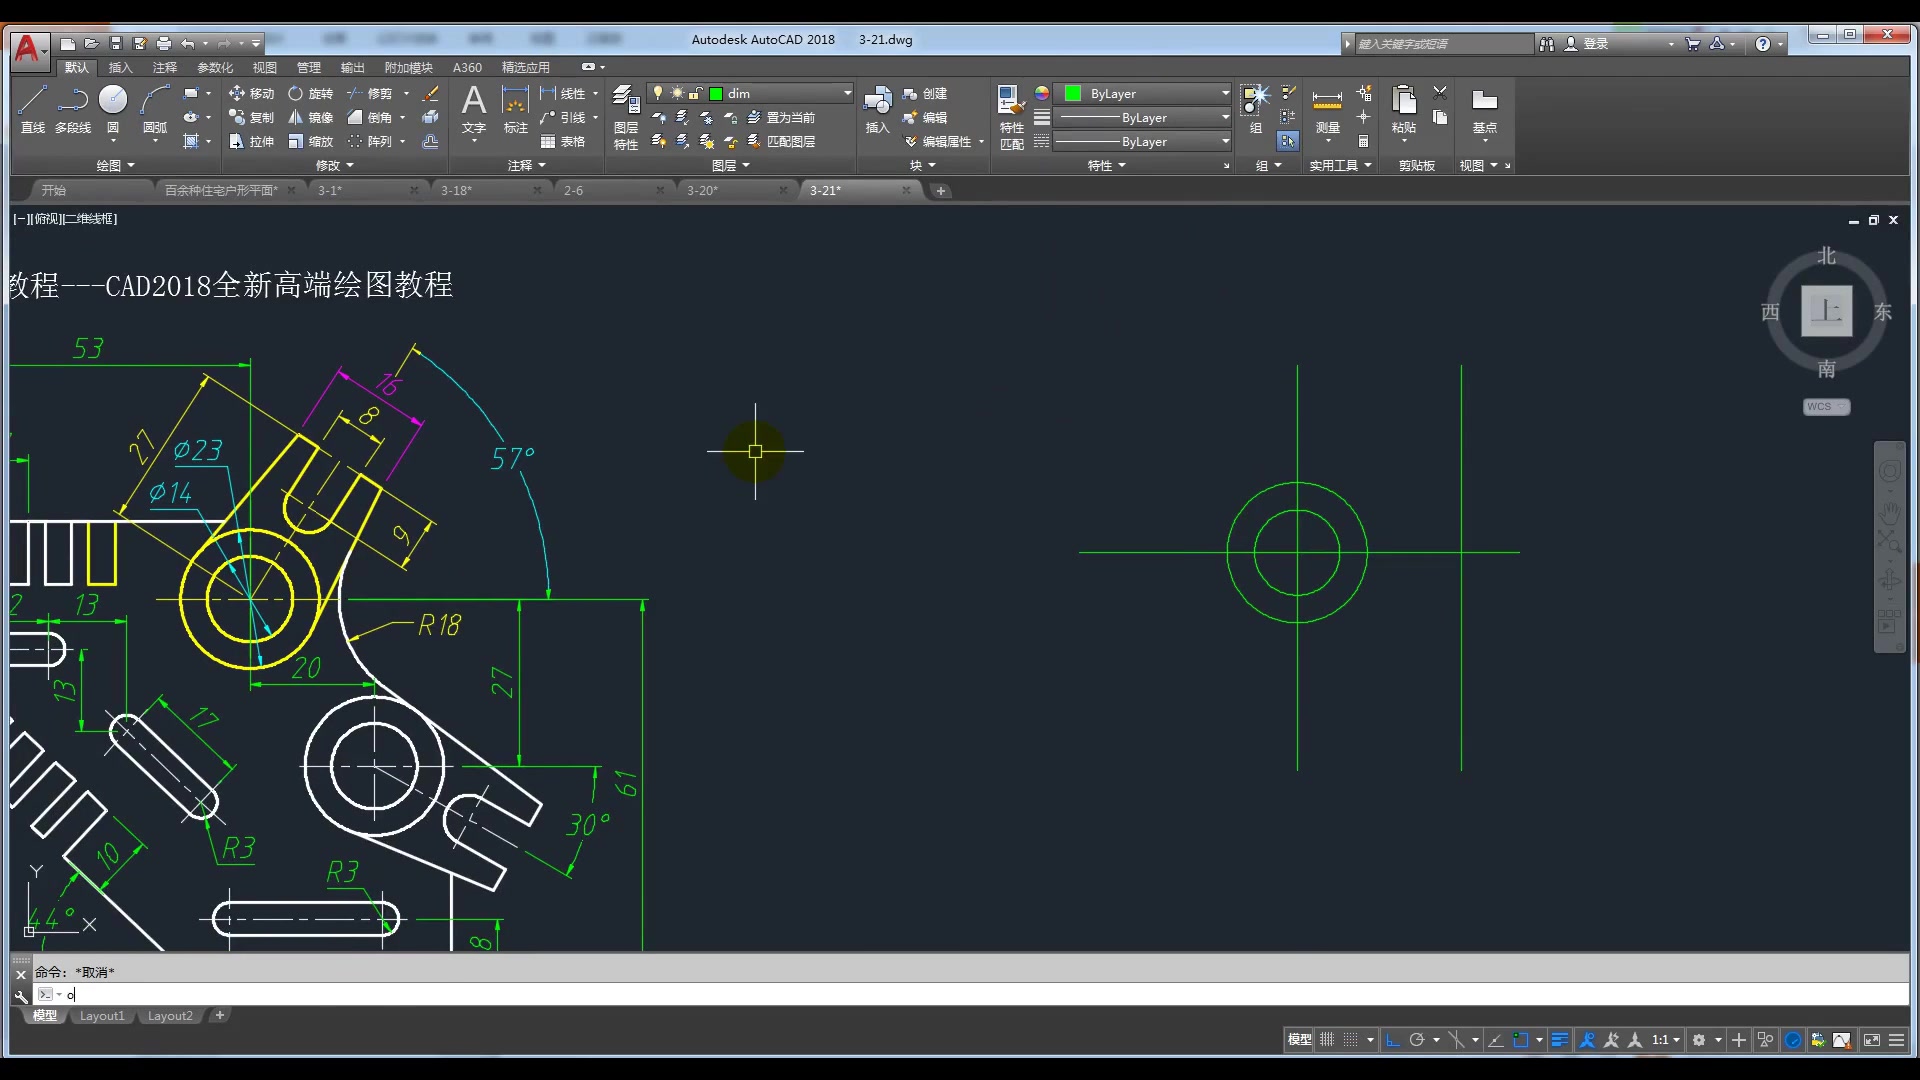
Task: Switch to the 3-20 drawing tab
Action: click(x=702, y=190)
